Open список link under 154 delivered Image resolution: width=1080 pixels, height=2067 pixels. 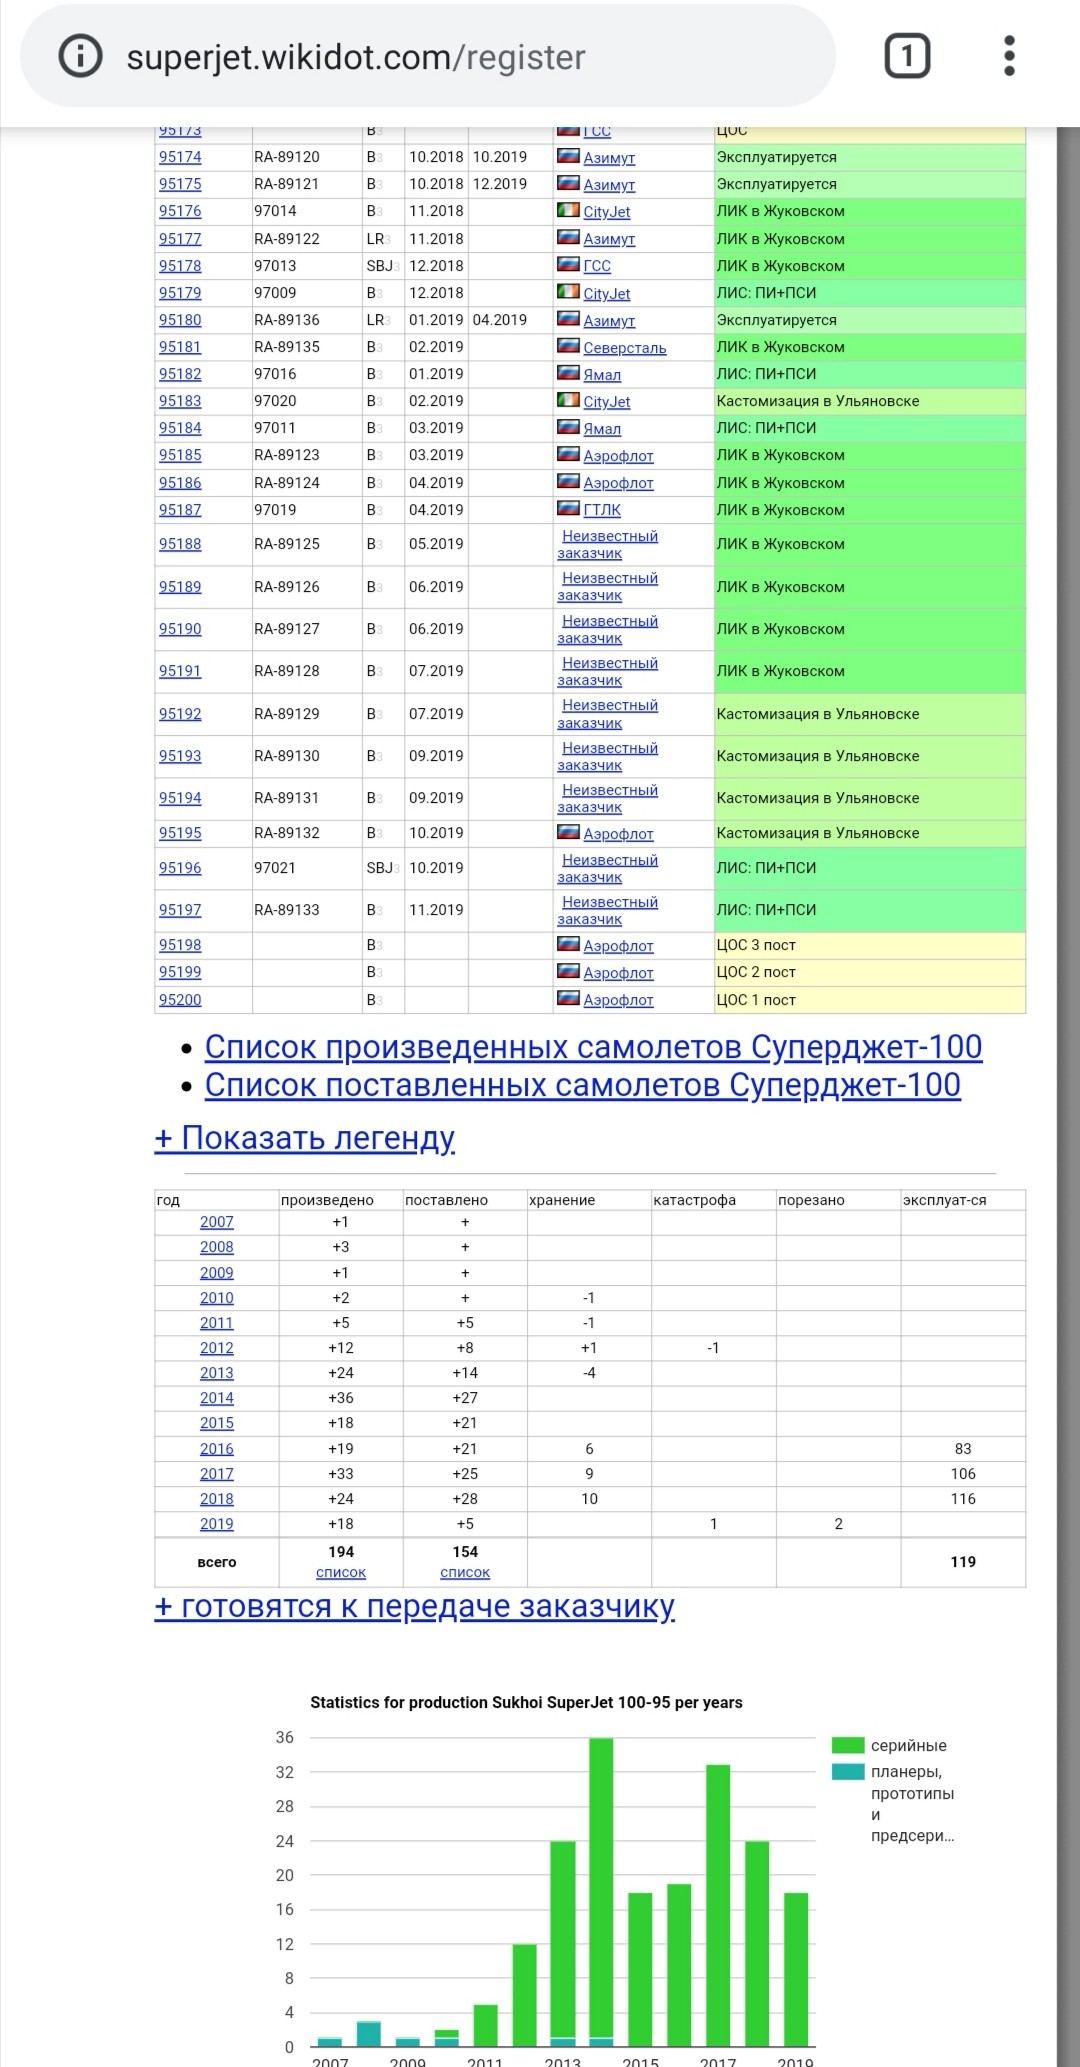click(465, 1573)
